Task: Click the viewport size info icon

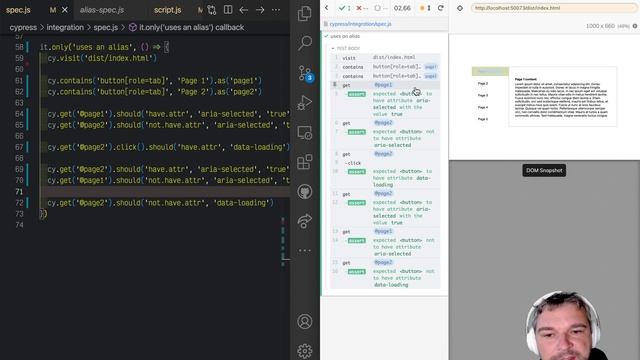Action: (x=635, y=26)
